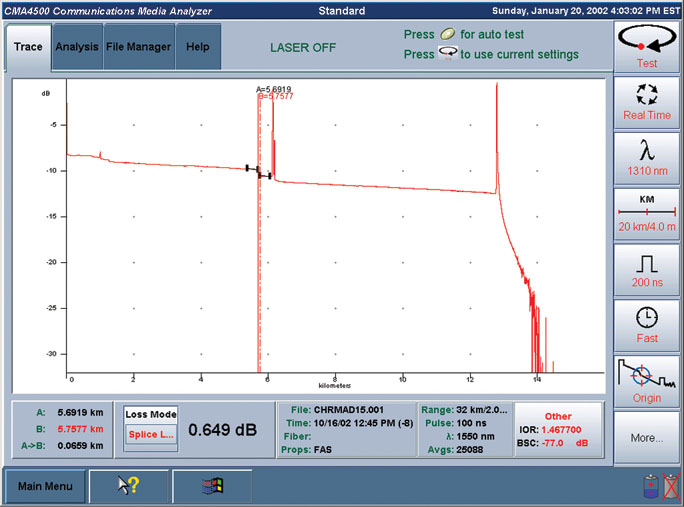Open the Help tab

point(197,47)
